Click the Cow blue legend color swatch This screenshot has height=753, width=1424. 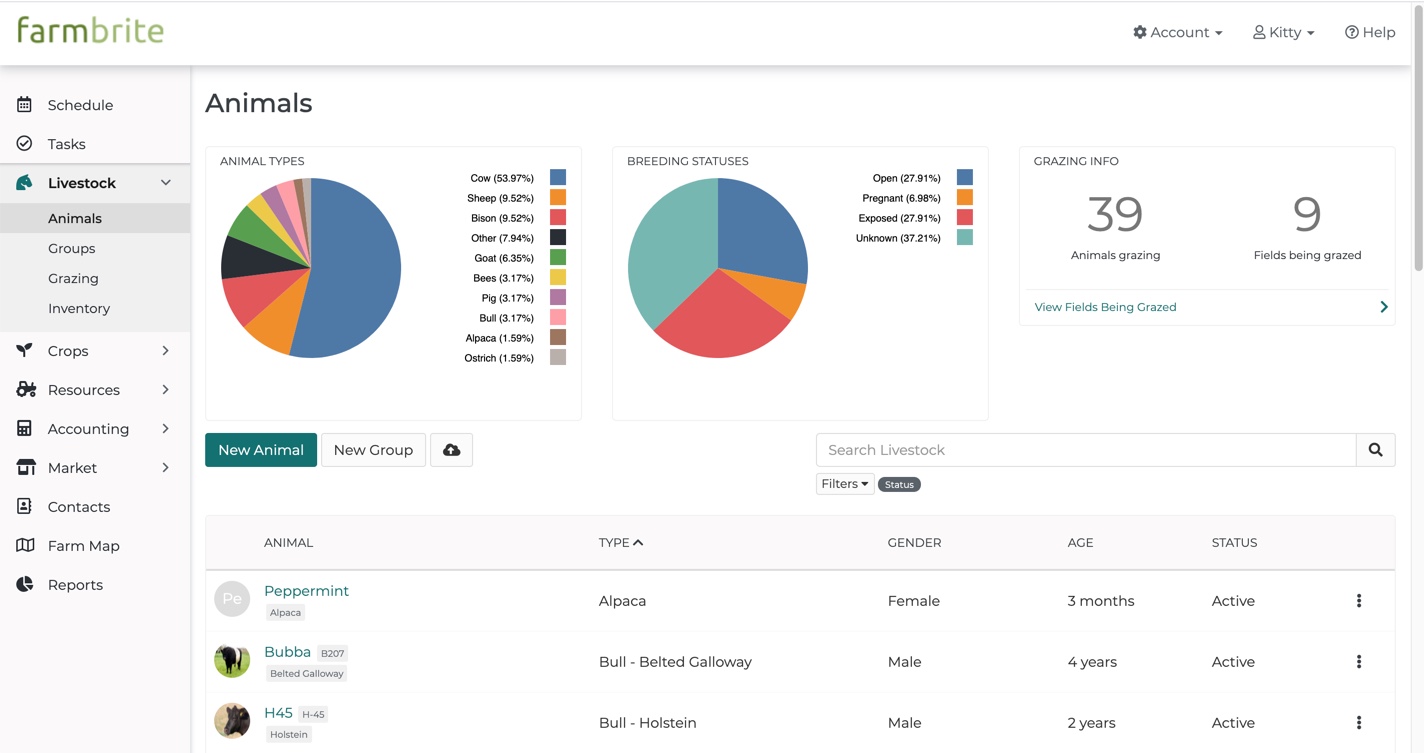click(x=558, y=178)
